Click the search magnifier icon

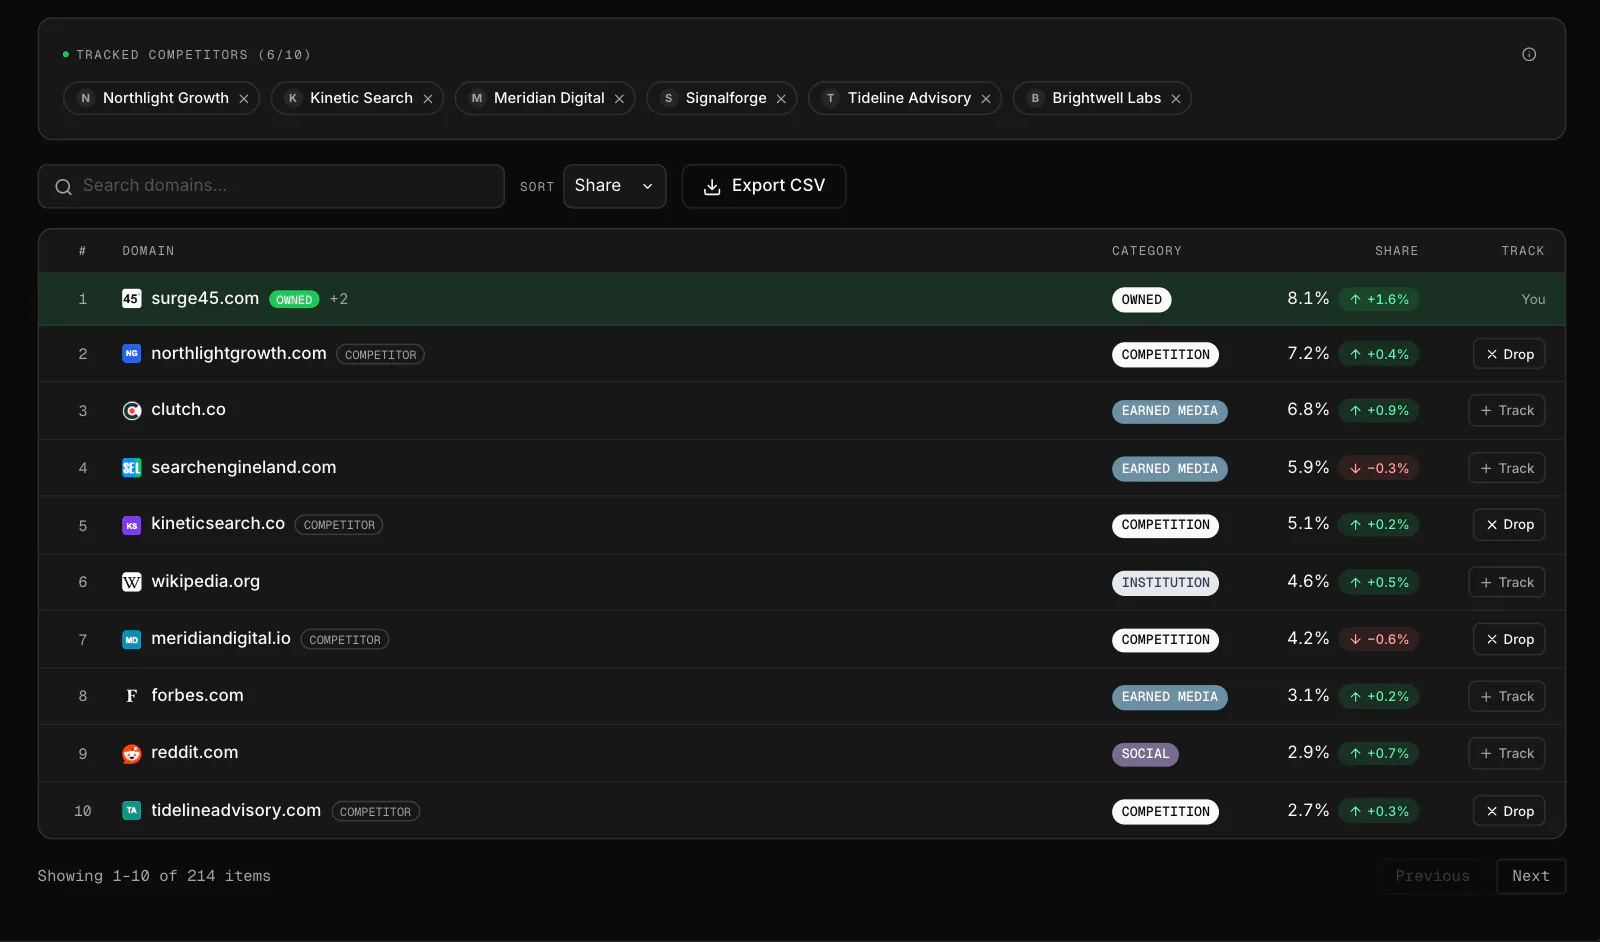[x=63, y=187]
